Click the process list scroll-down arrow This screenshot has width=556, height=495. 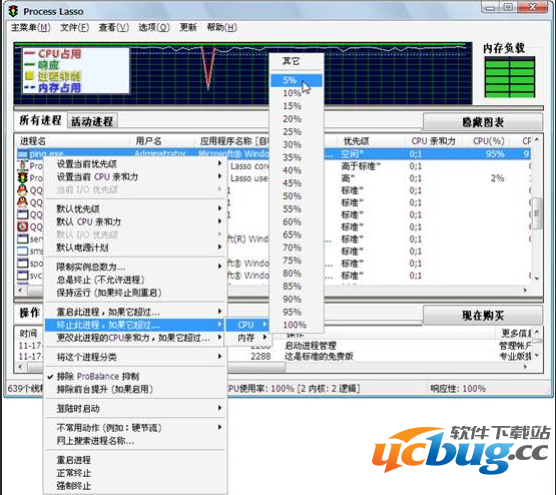point(536,278)
